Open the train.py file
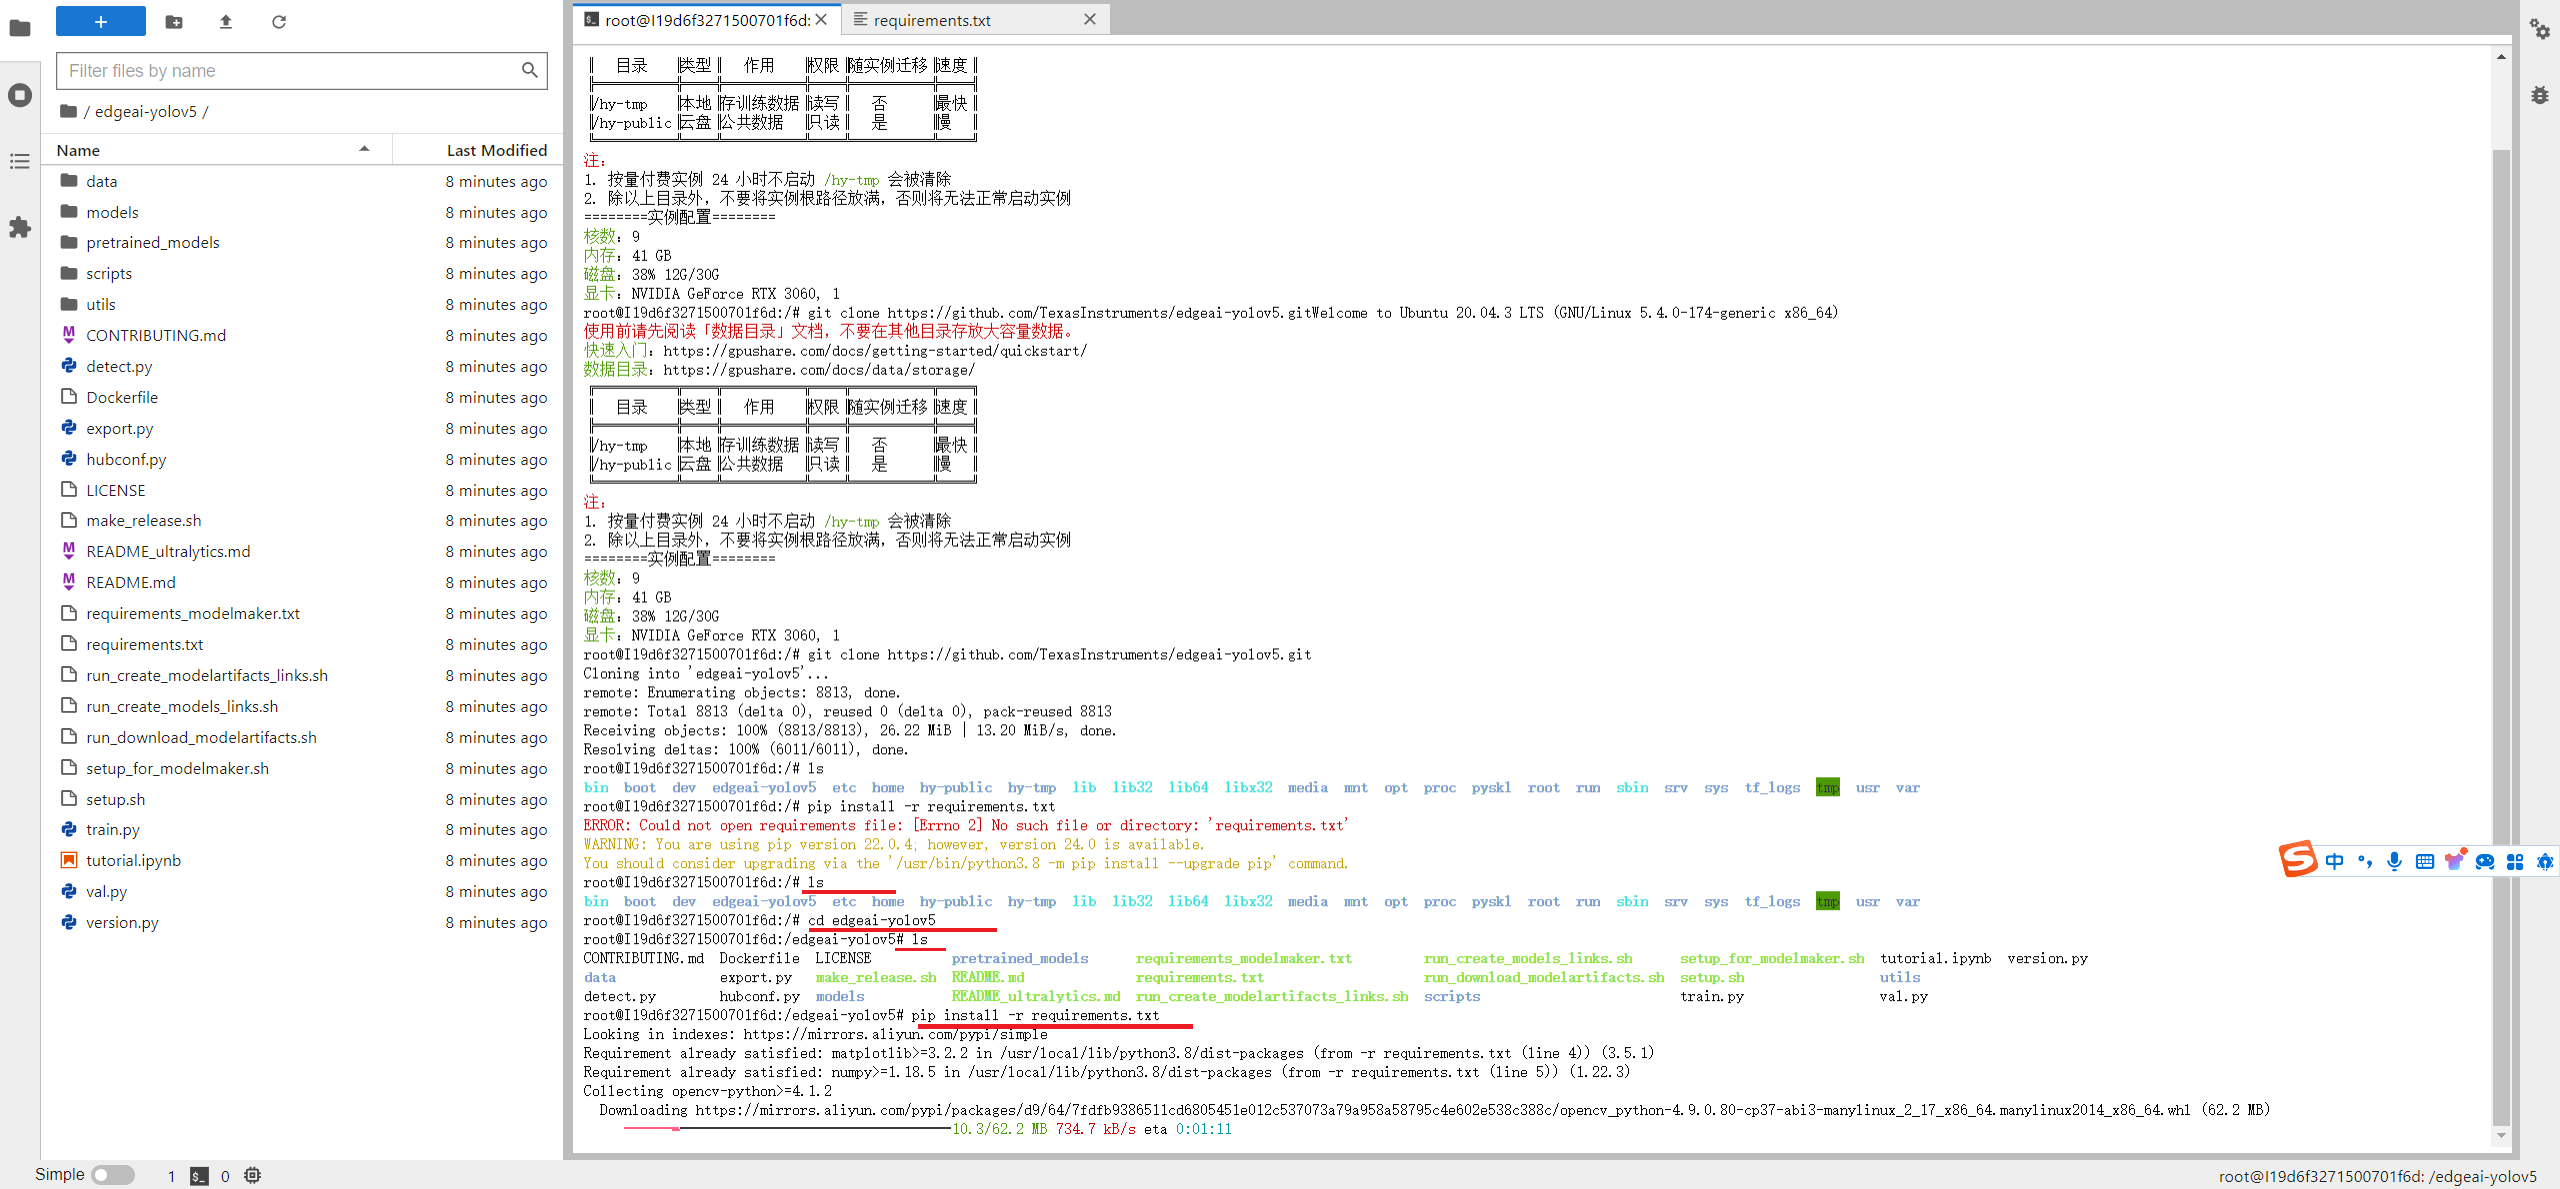Viewport: 2560px width, 1189px height. click(112, 829)
